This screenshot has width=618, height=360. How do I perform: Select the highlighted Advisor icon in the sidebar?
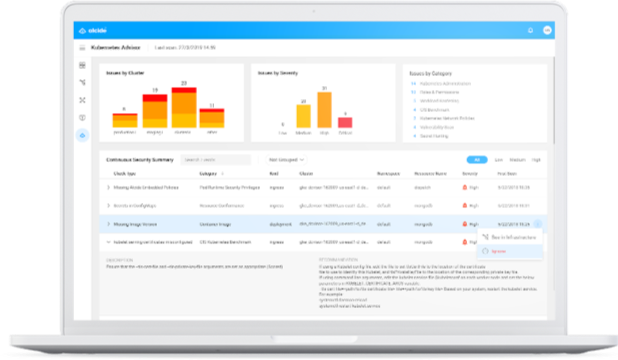click(x=82, y=136)
